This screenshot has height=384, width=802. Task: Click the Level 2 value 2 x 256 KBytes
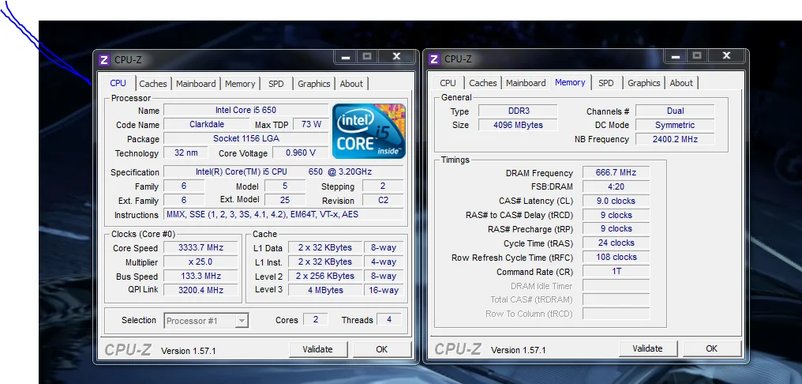(325, 276)
